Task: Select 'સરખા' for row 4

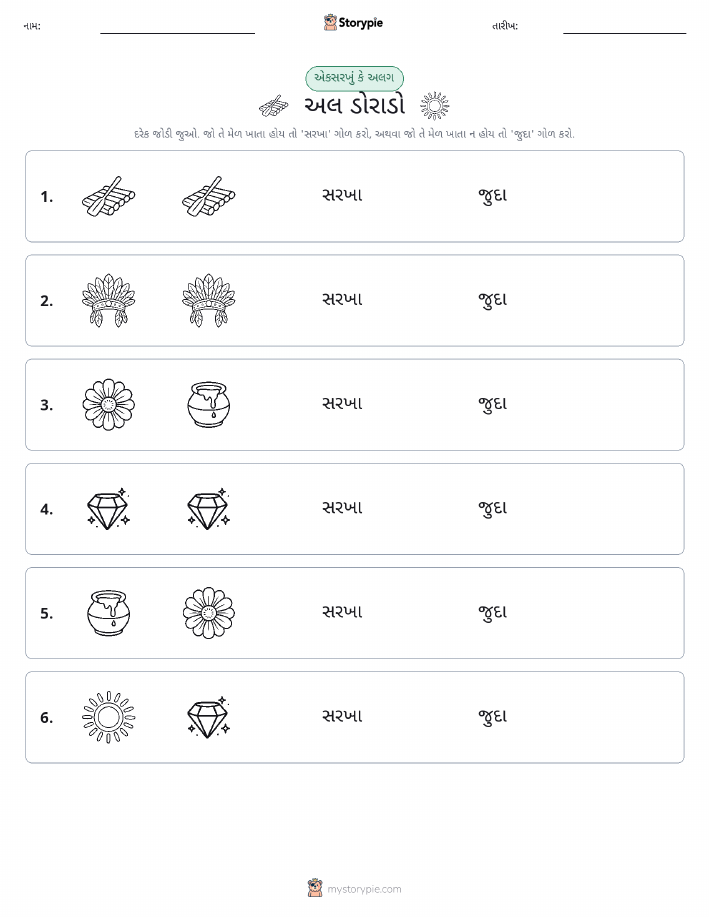Action: coord(342,508)
